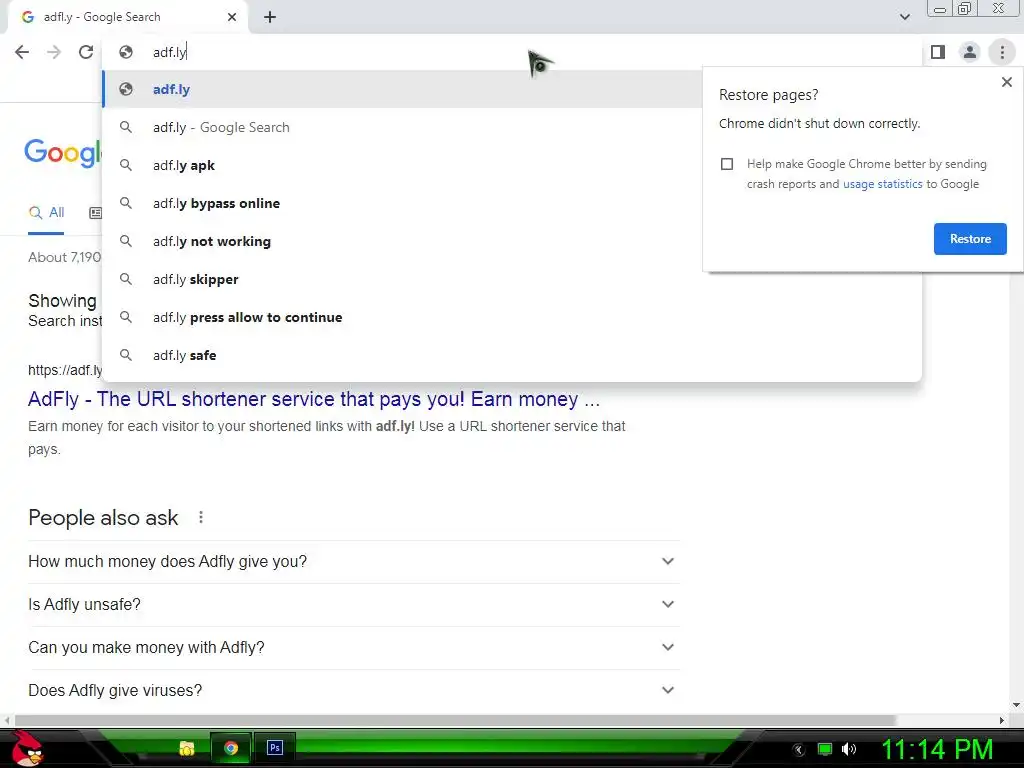
Task: Expand 'Can you make money with Adfly?'
Action: [353, 648]
